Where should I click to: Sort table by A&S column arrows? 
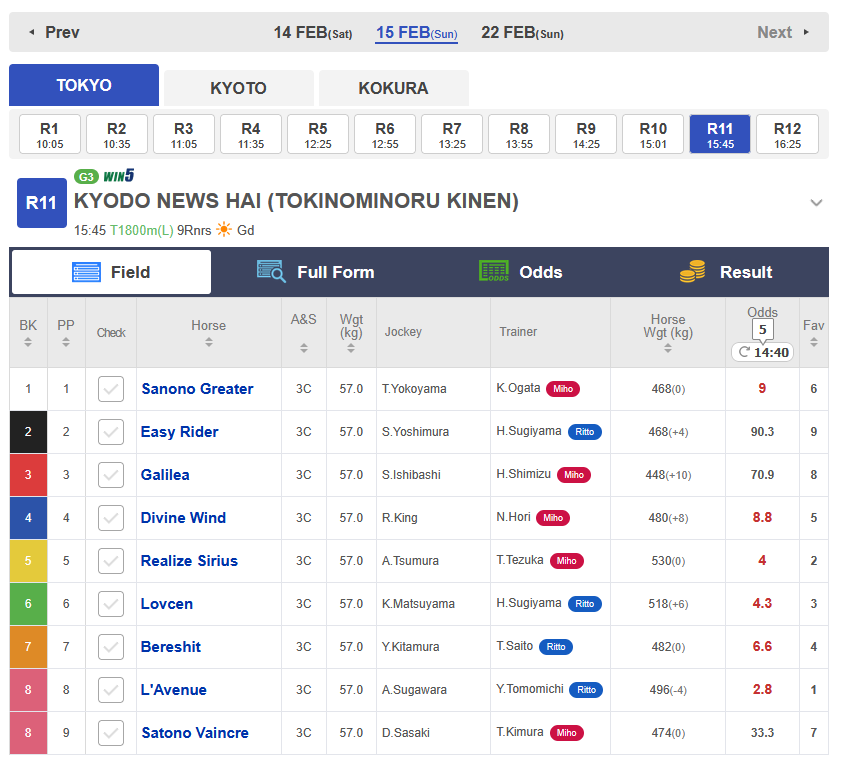304,348
